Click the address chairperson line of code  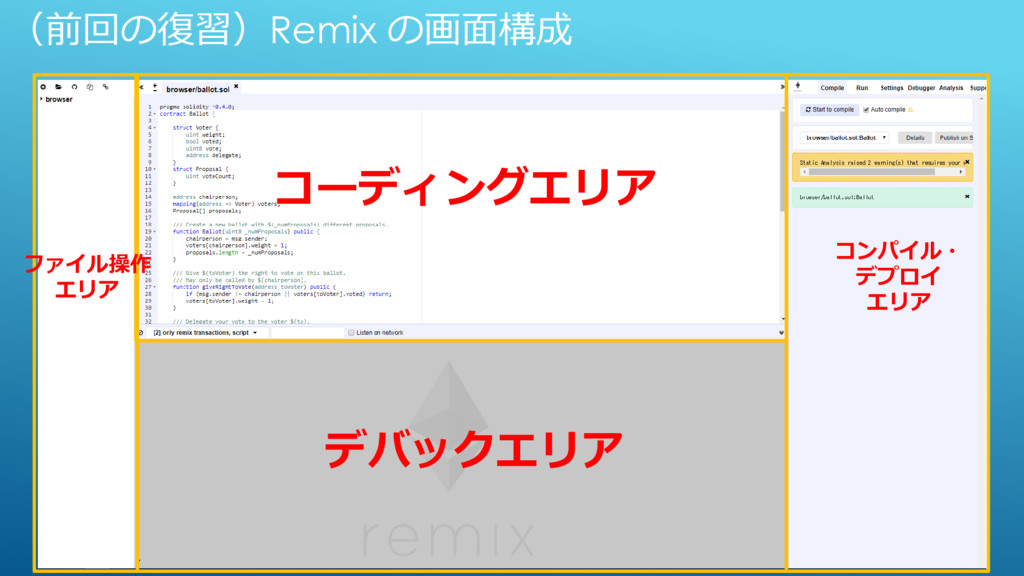pyautogui.click(x=205, y=197)
